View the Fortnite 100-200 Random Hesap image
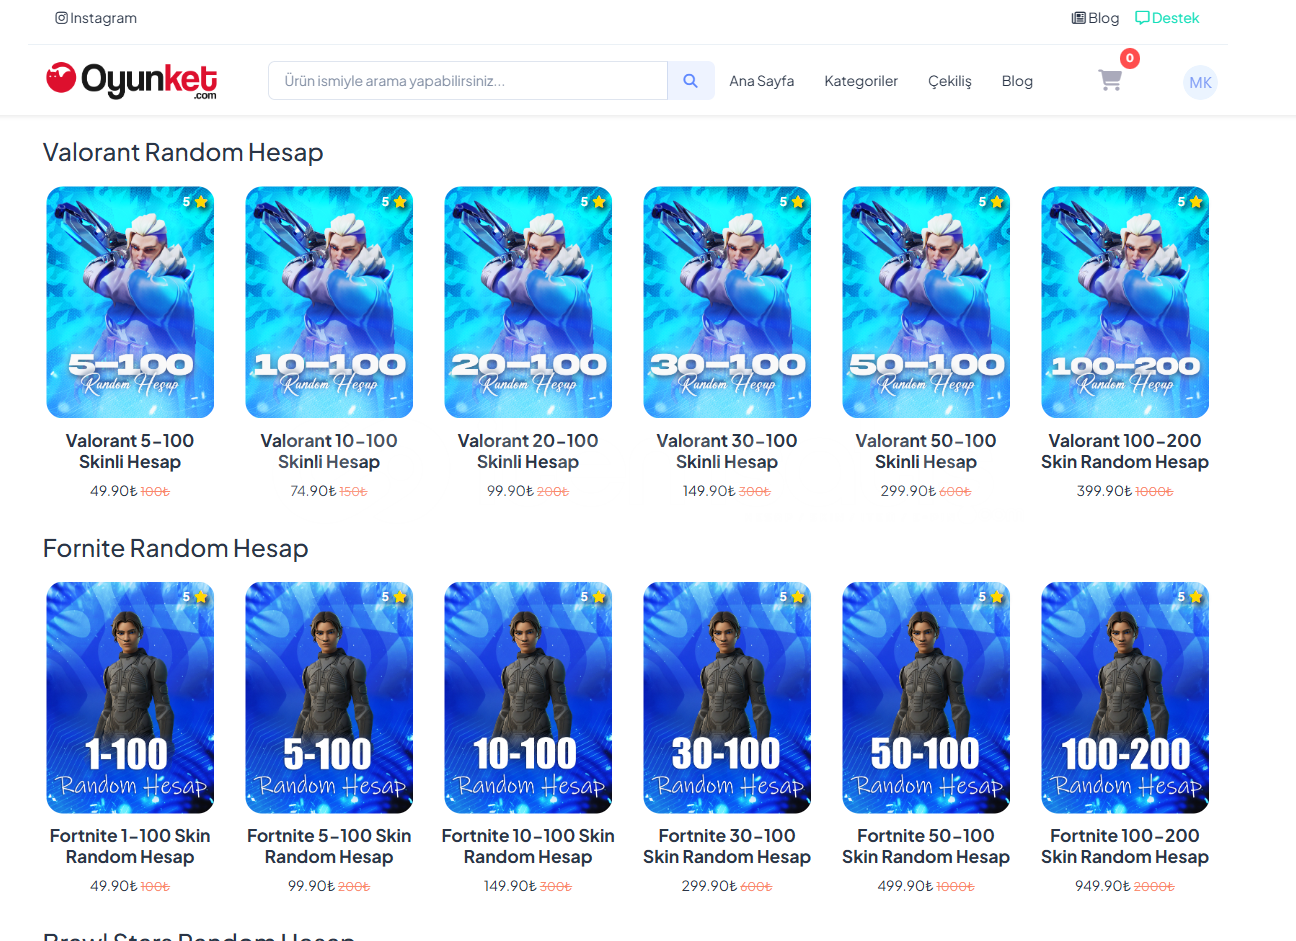Viewport: 1296px width, 941px height. 1124,697
